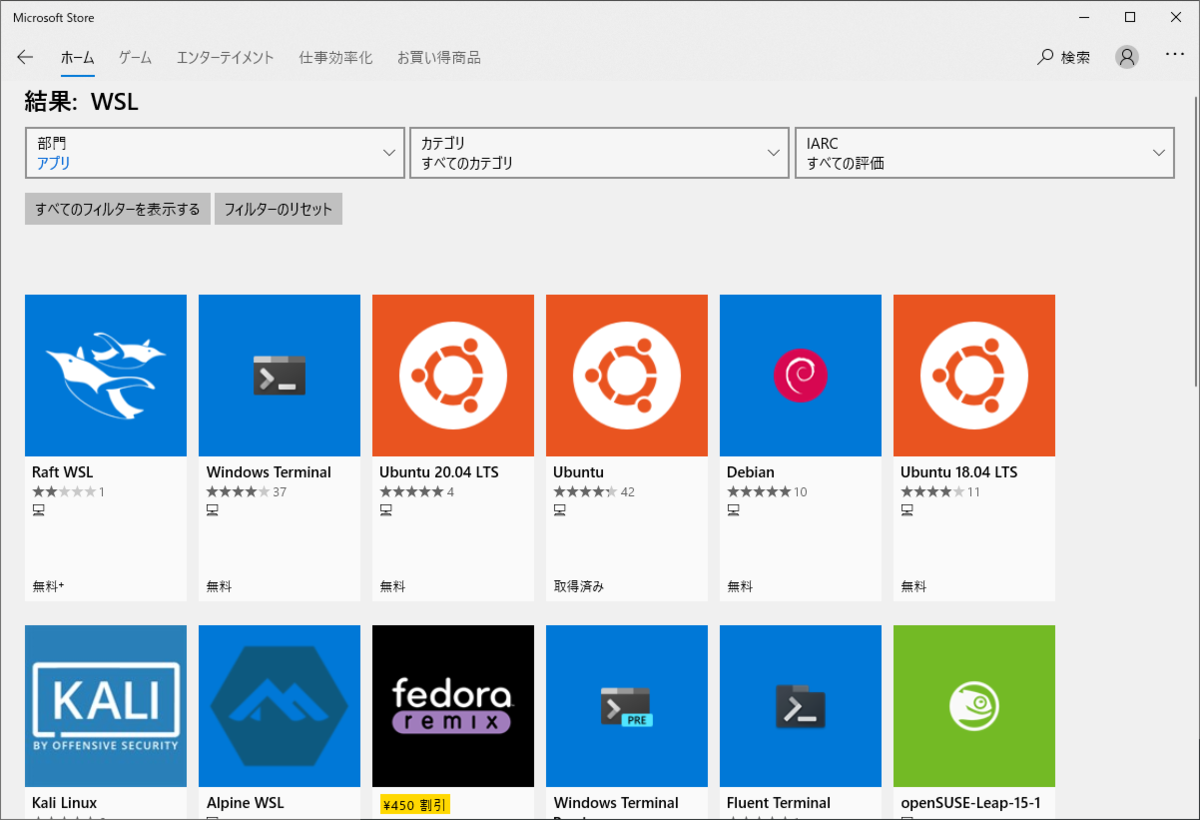This screenshot has height=820, width=1200.
Task: Open the Debian swirl logo tile
Action: 800,375
